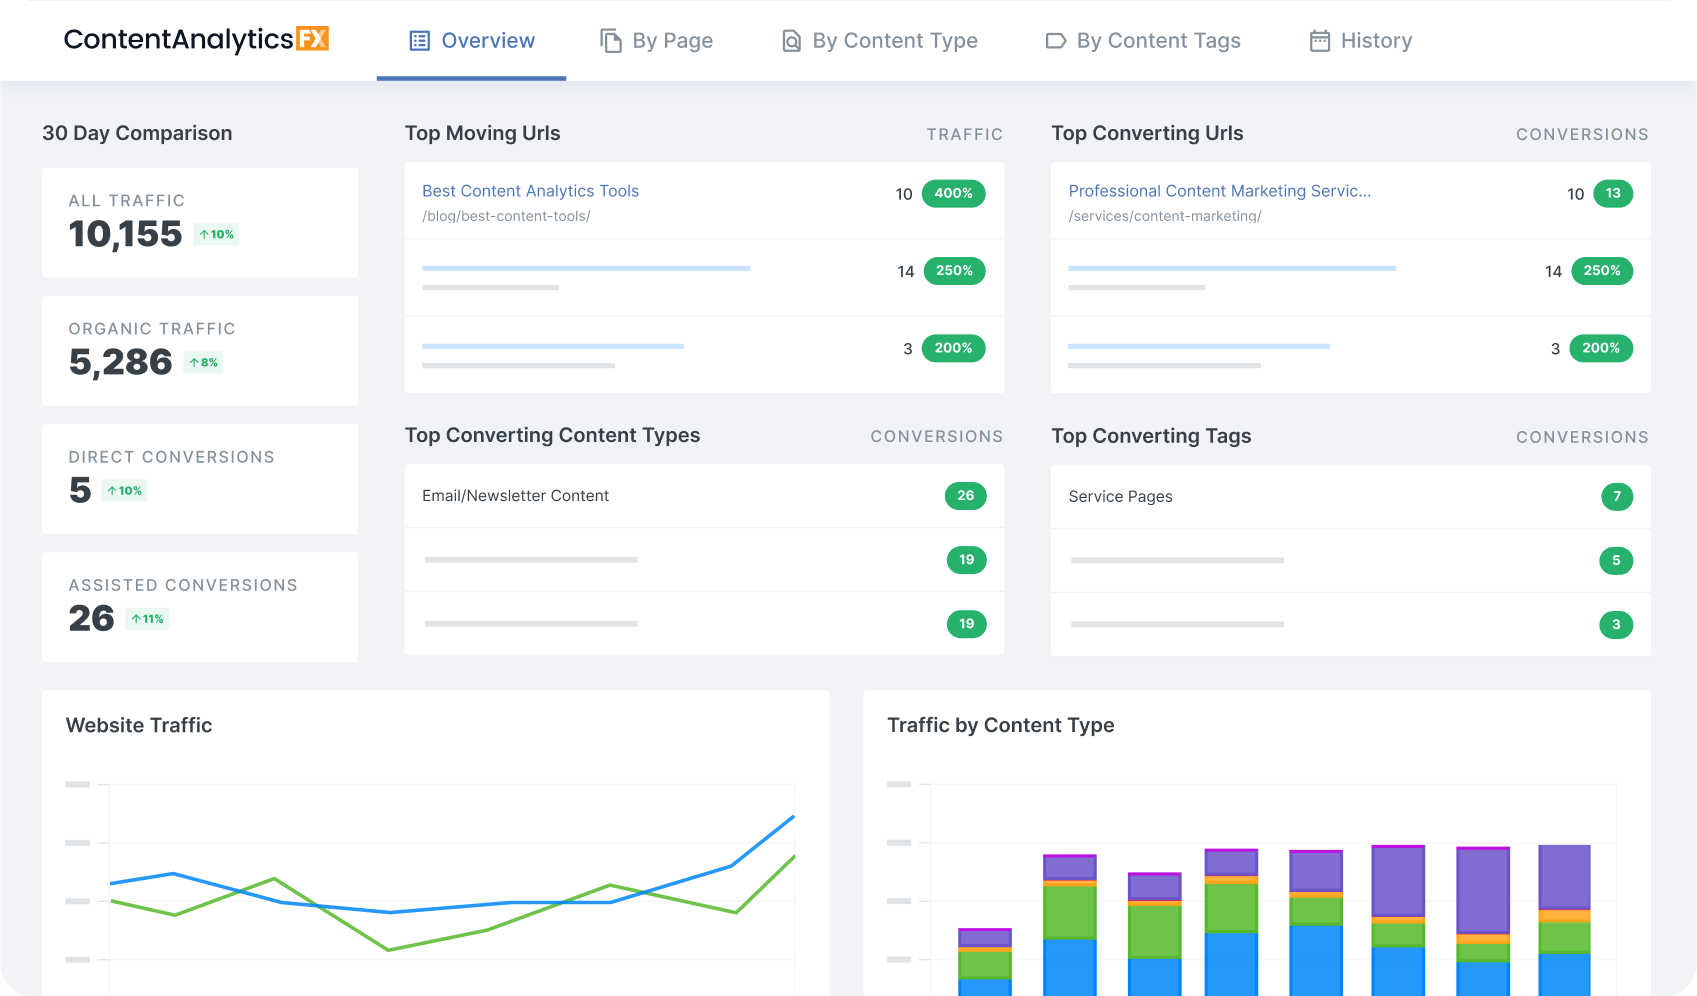Image resolution: width=1697 pixels, height=996 pixels.
Task: Click the ContentAnalyticsFX logo
Action: [196, 40]
